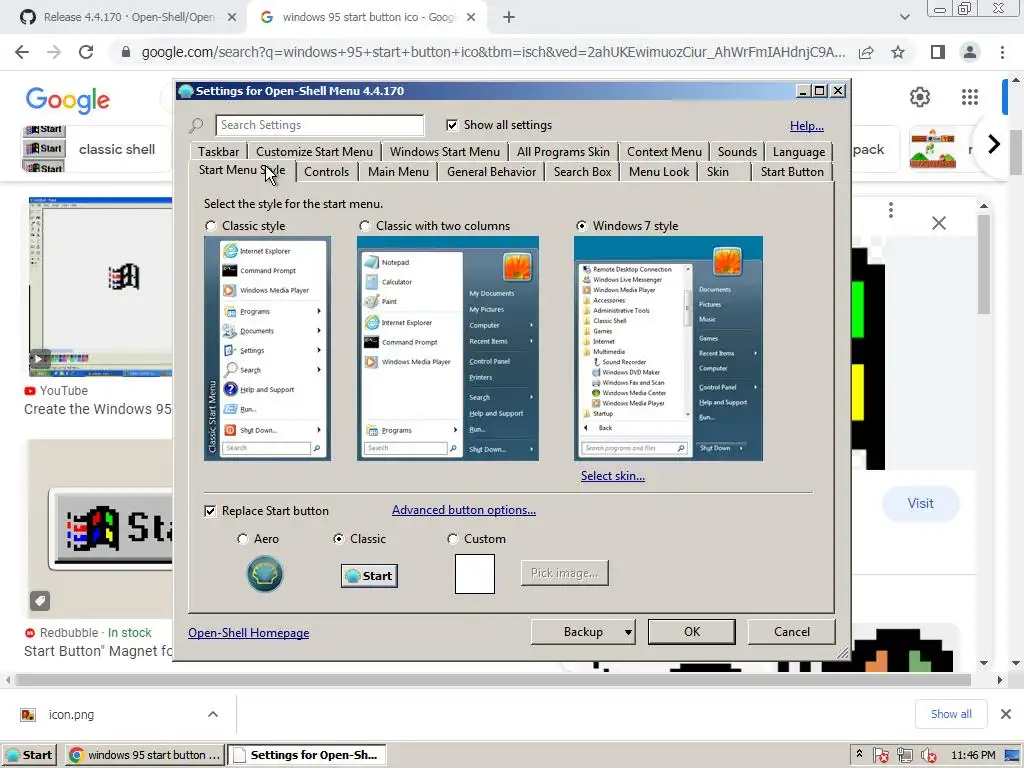
Task: Click the Google logo
Action: [x=68, y=99]
